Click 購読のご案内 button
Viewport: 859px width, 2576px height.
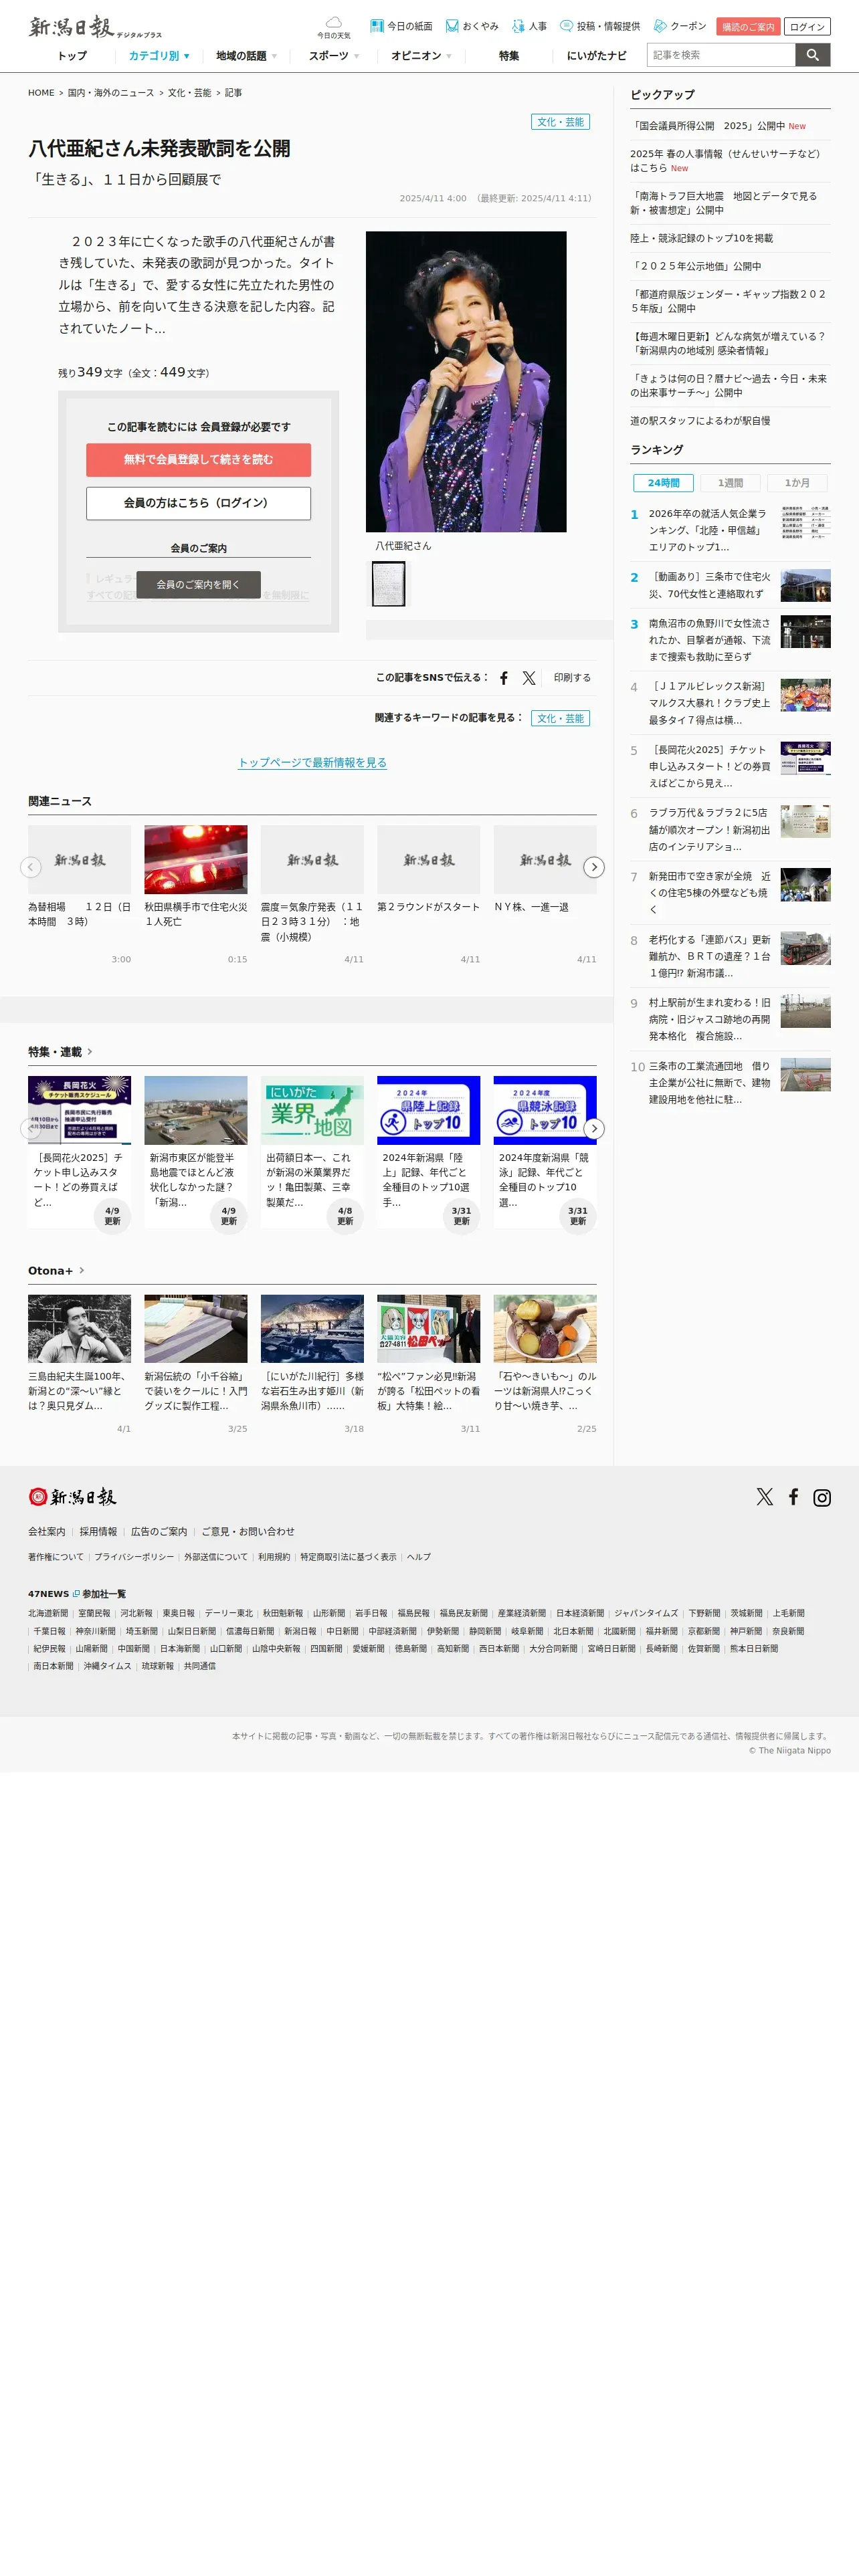pyautogui.click(x=748, y=27)
